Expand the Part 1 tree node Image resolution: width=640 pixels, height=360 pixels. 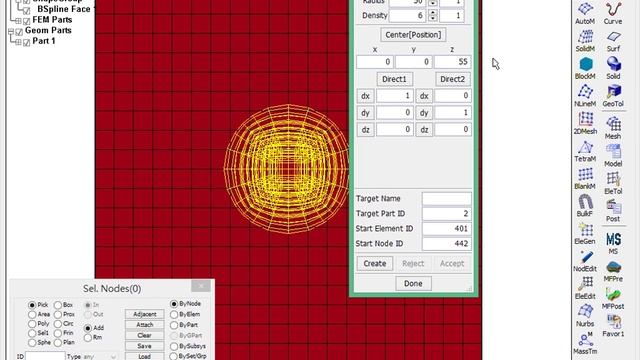click(x=18, y=42)
